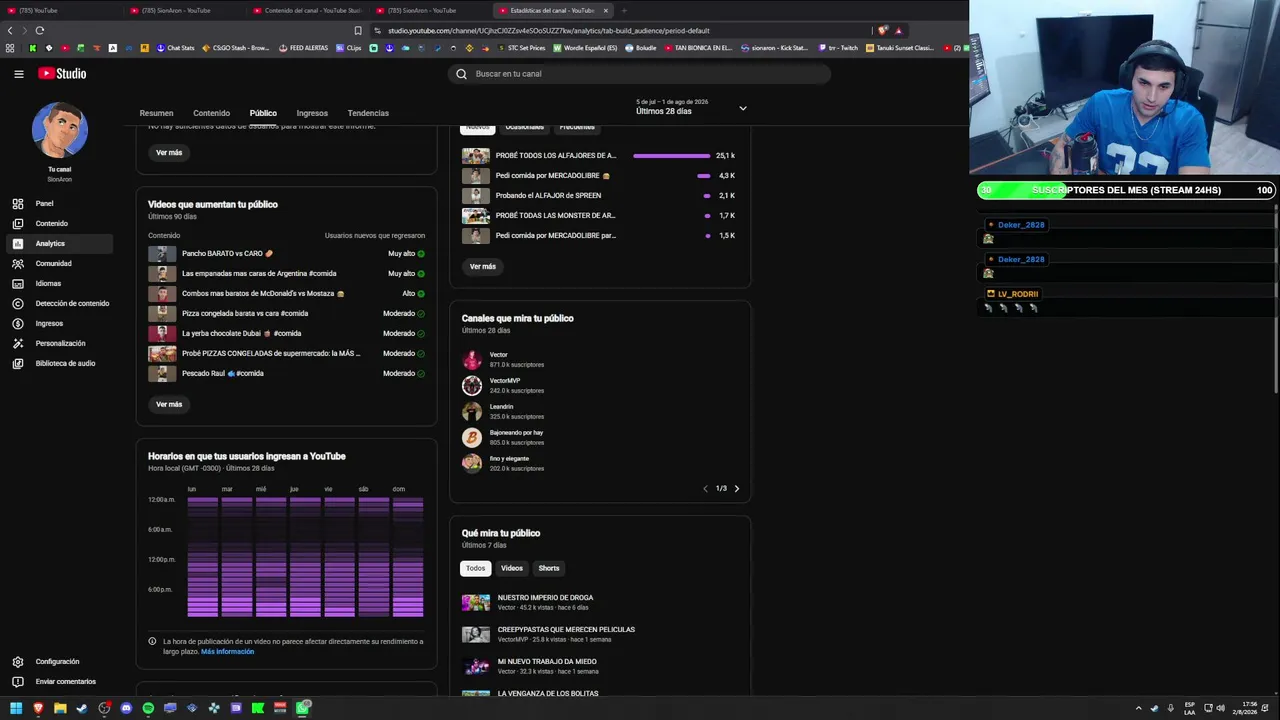The width and height of the screenshot is (1280, 720).
Task: Open the Bajoneando por hay channel entry
Action: tap(503, 438)
